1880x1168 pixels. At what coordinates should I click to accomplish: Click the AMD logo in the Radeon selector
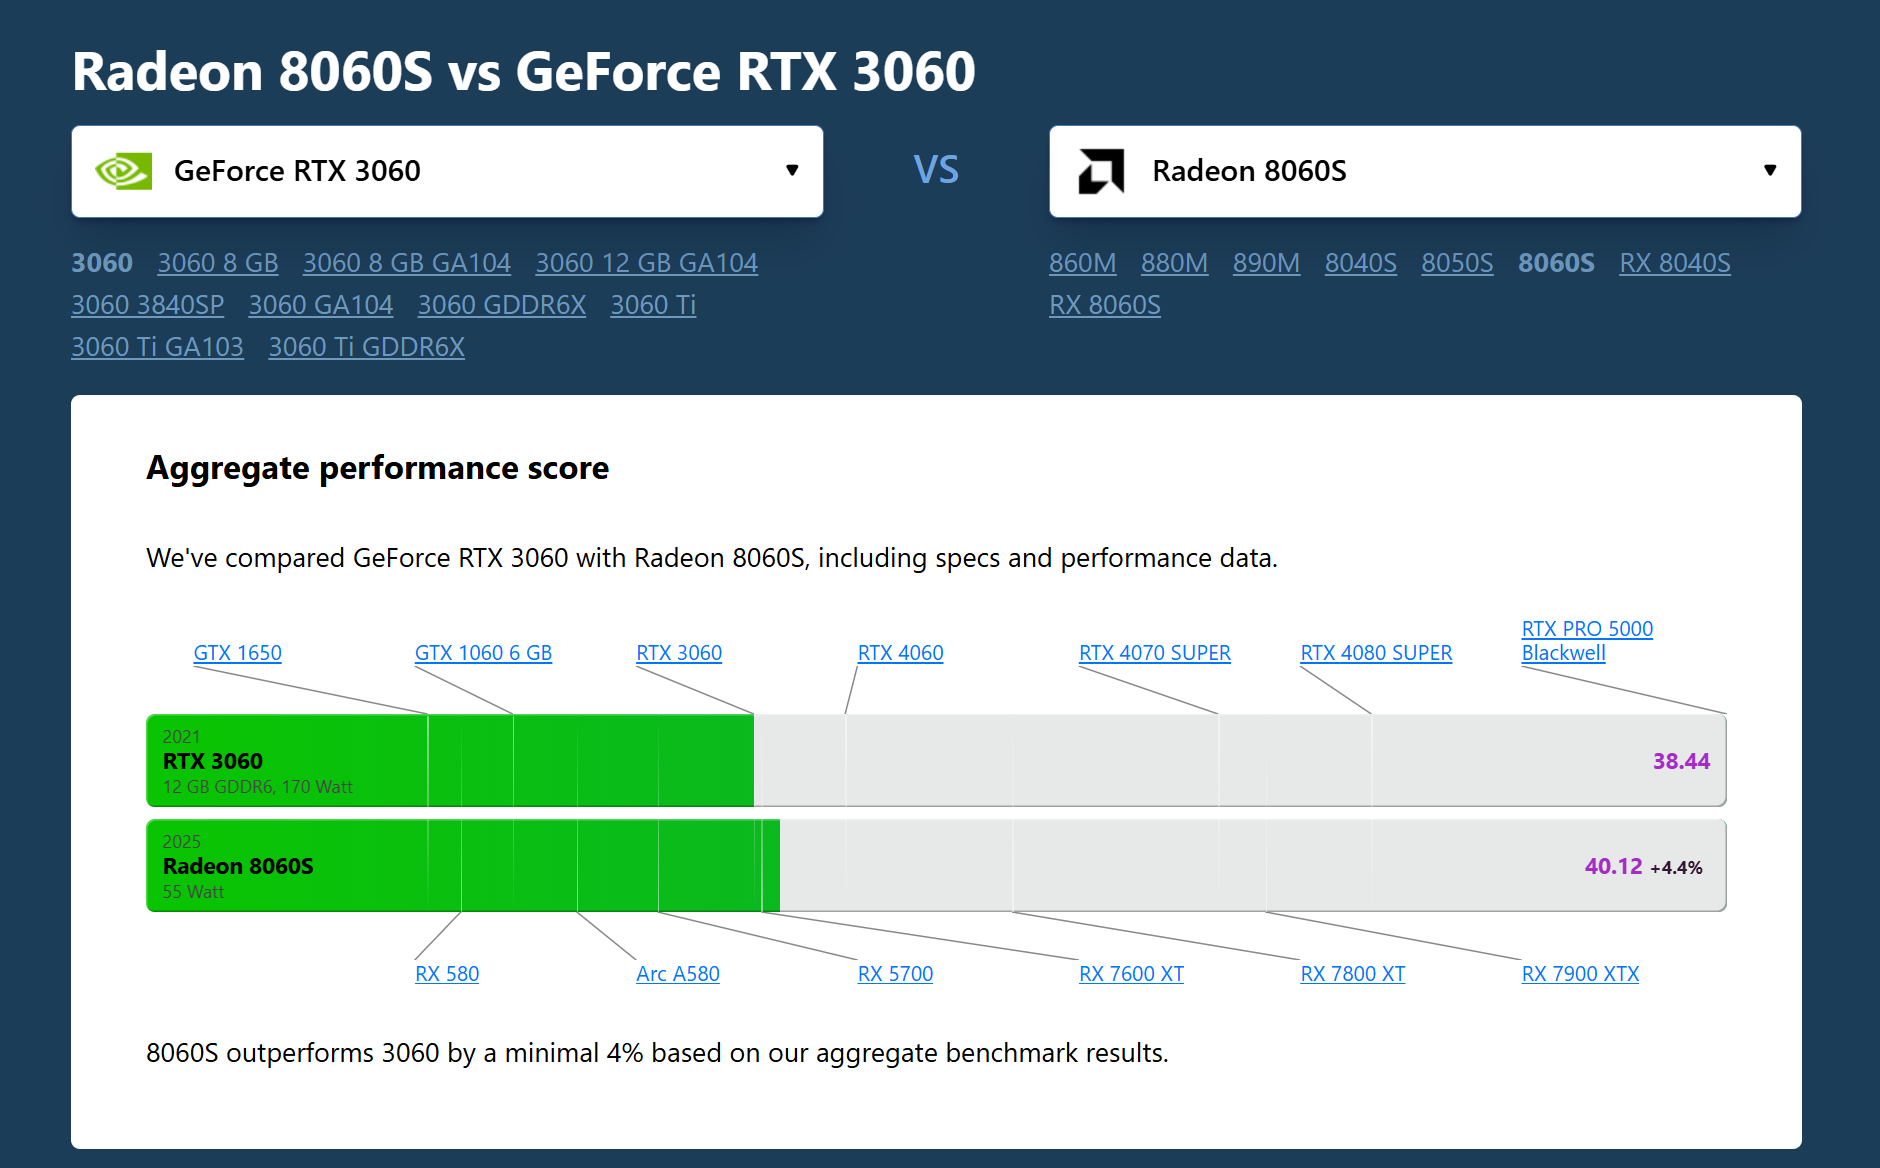click(x=1101, y=171)
